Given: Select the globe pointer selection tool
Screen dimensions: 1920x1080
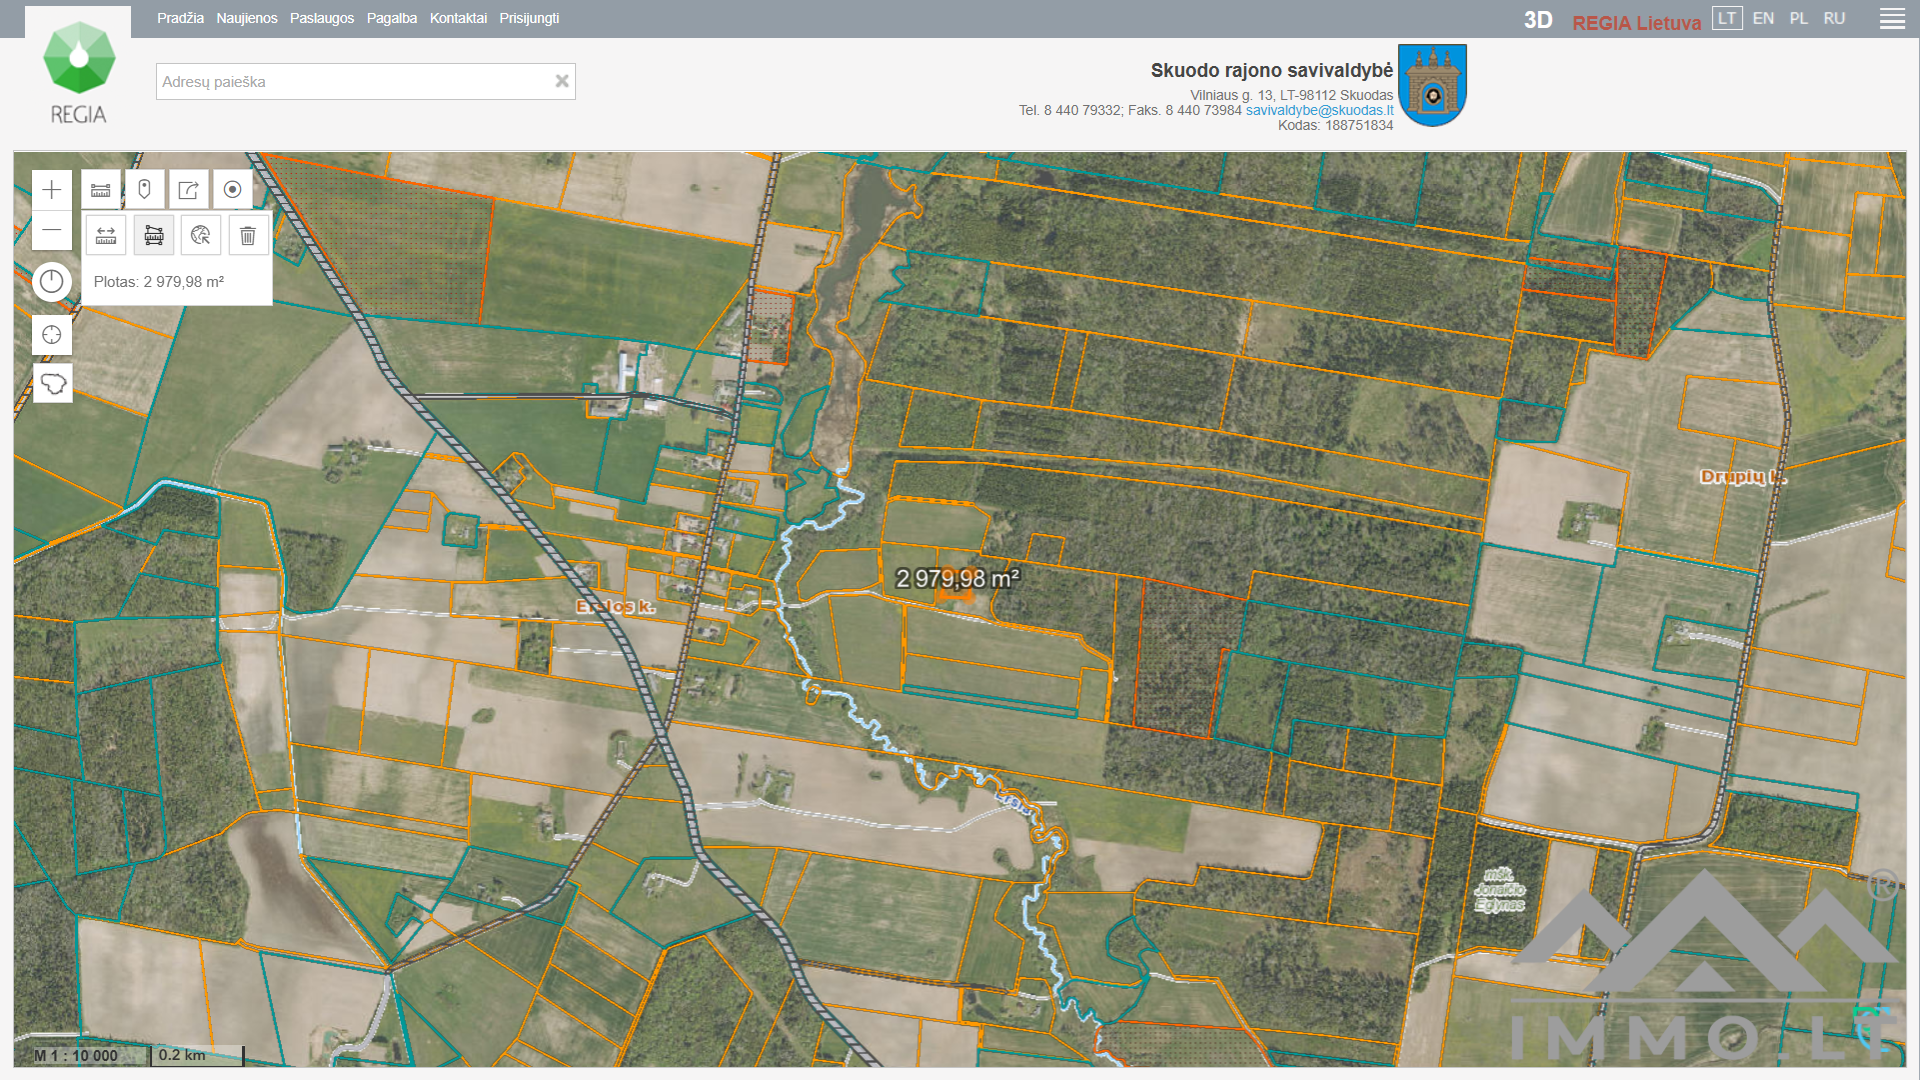Looking at the screenshot, I should 201,236.
